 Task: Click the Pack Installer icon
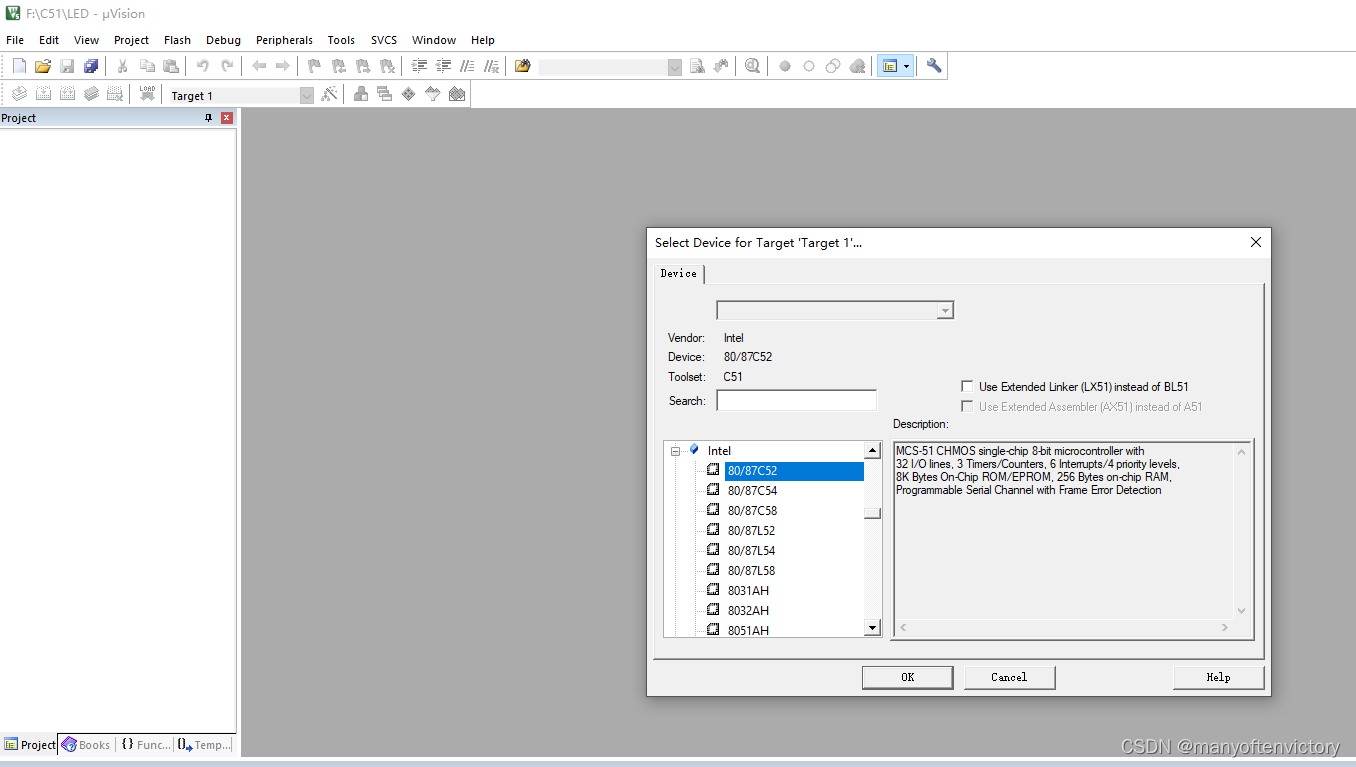click(457, 94)
